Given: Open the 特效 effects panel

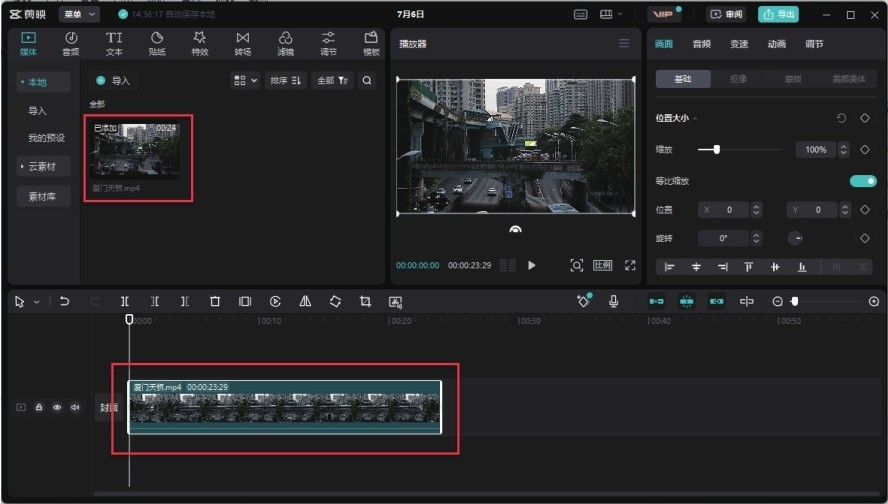Looking at the screenshot, I should point(200,44).
